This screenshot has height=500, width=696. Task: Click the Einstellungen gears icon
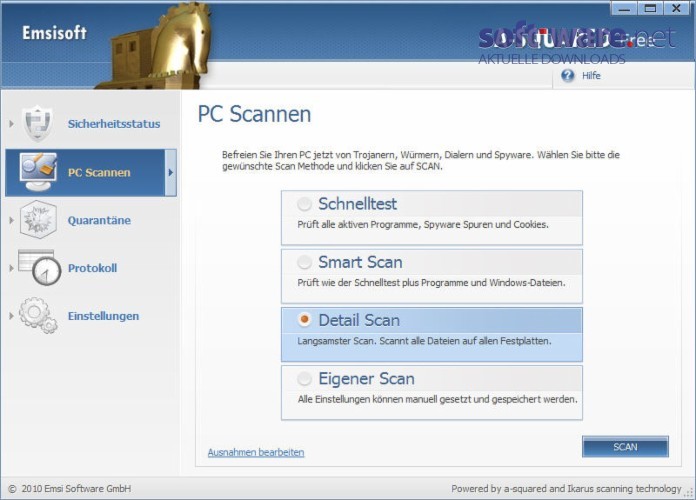pyautogui.click(x=38, y=315)
